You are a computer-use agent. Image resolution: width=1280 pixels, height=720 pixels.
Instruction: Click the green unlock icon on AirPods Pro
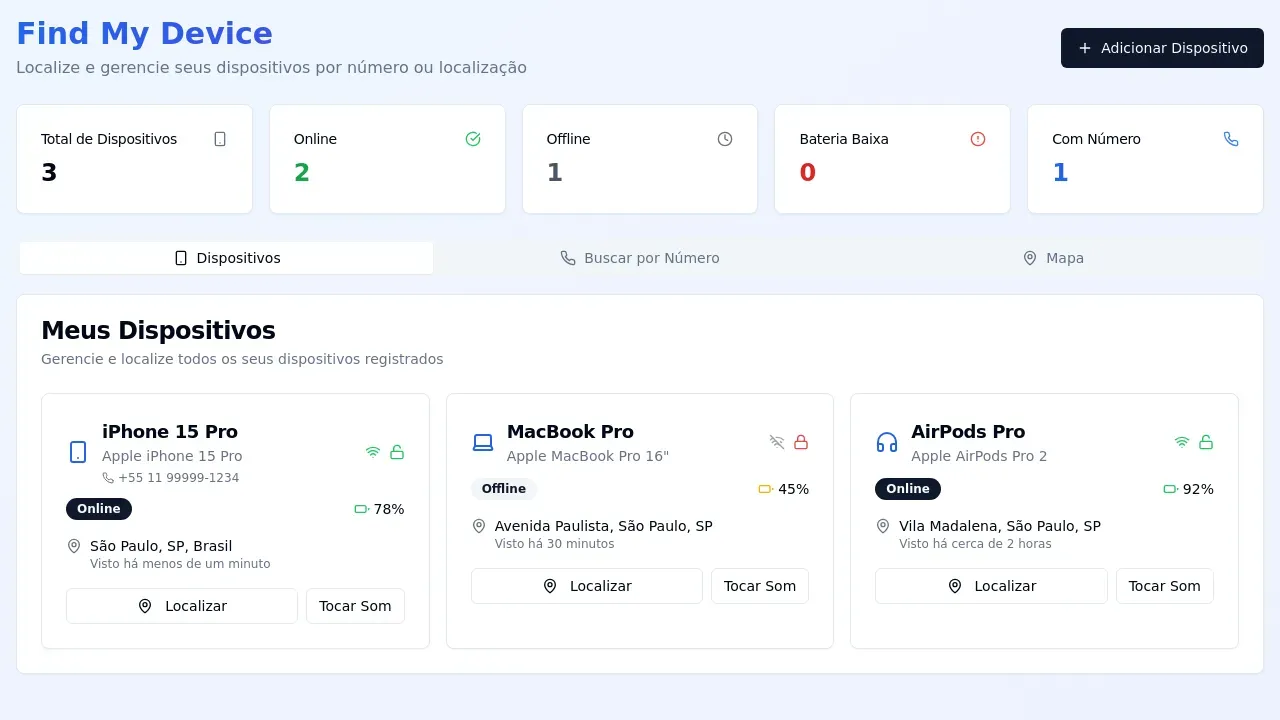tap(1206, 442)
